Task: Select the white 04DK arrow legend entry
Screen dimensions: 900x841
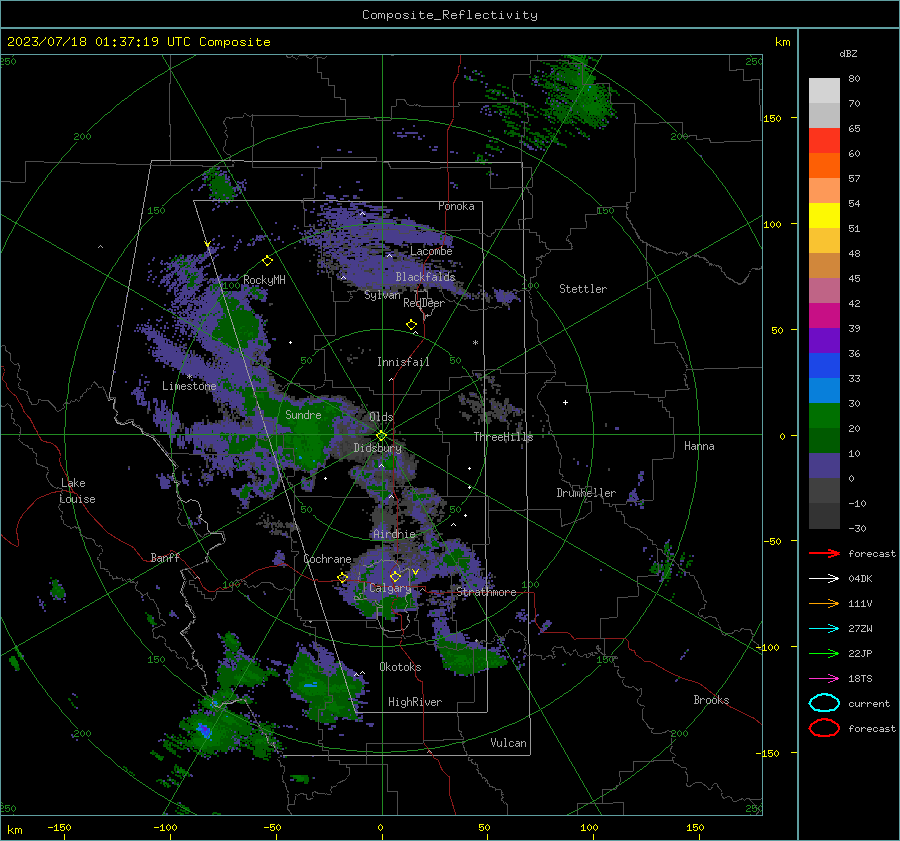Action: (824, 578)
